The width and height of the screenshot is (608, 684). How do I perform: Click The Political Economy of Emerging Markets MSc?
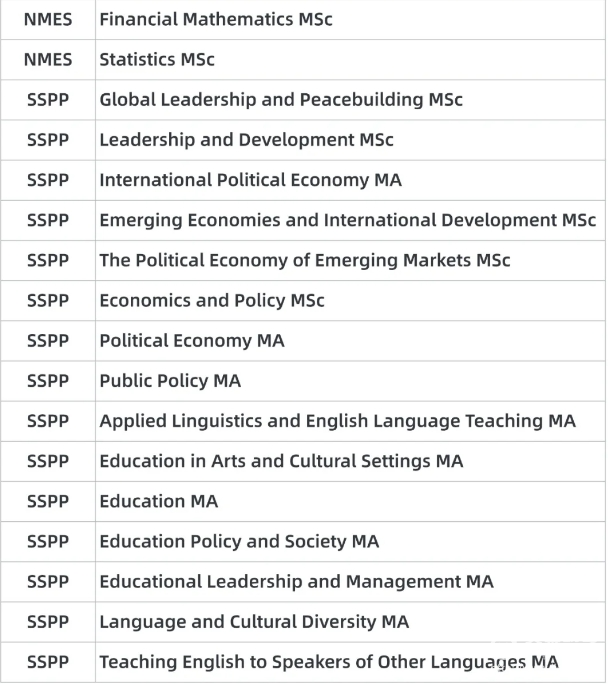[x=304, y=260]
